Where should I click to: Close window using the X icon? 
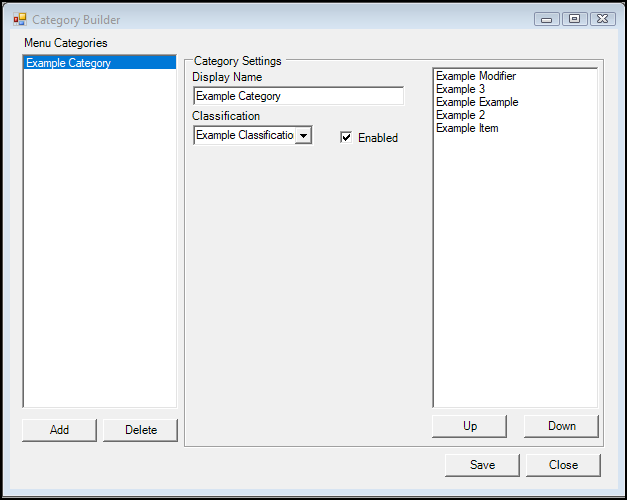click(602, 19)
